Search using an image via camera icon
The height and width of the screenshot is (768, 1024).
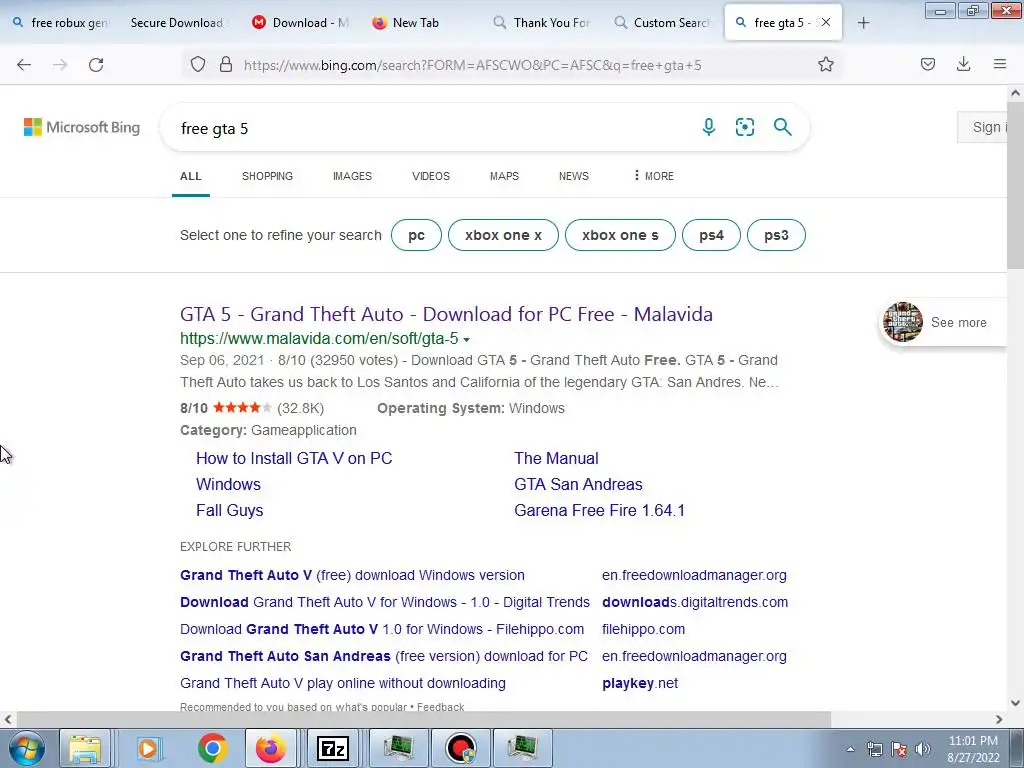(744, 127)
